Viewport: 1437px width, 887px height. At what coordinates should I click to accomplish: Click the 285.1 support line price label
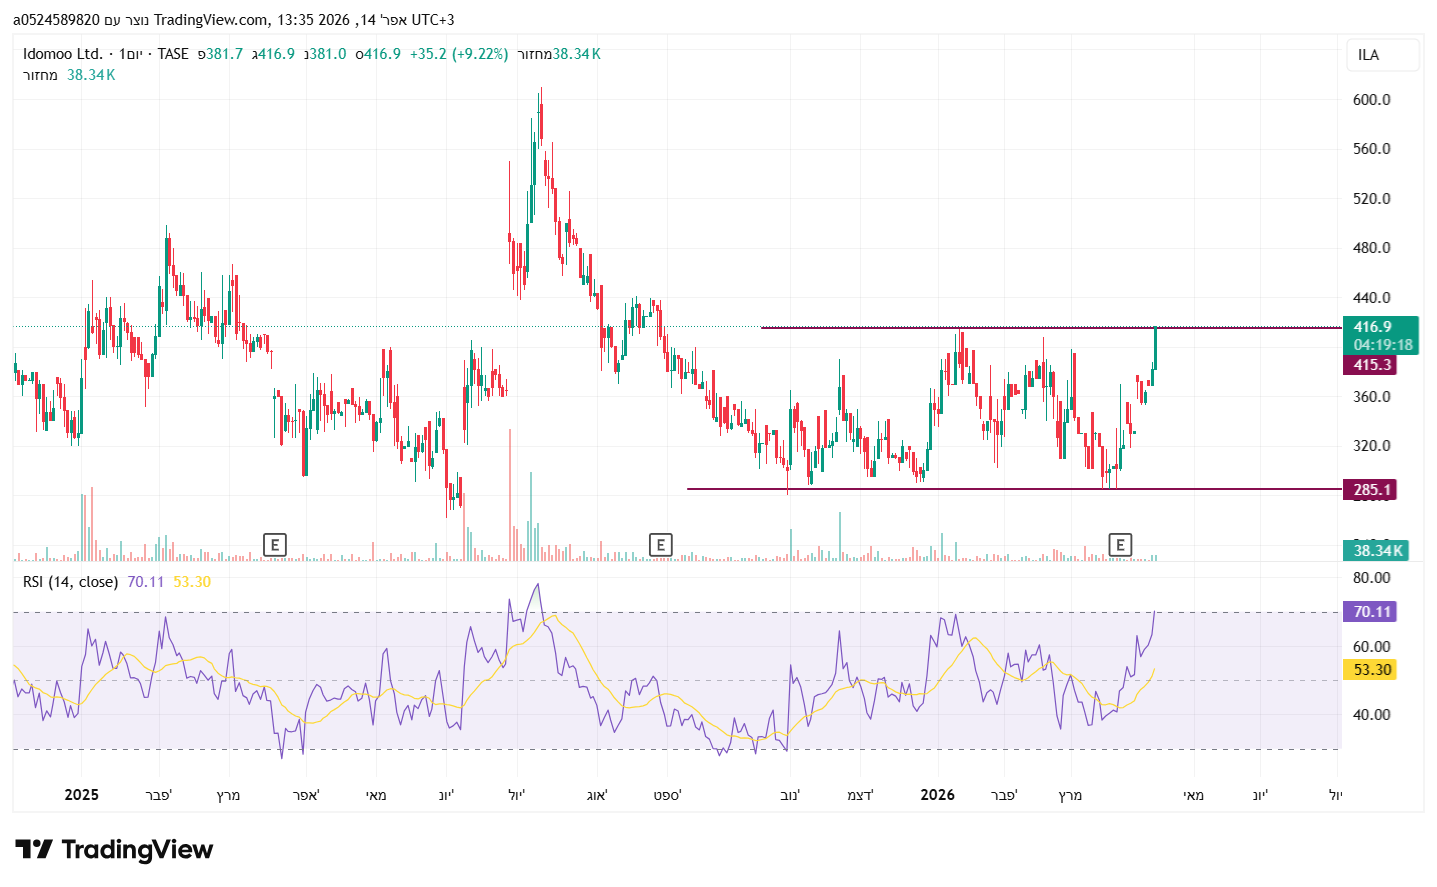pyautogui.click(x=1369, y=490)
